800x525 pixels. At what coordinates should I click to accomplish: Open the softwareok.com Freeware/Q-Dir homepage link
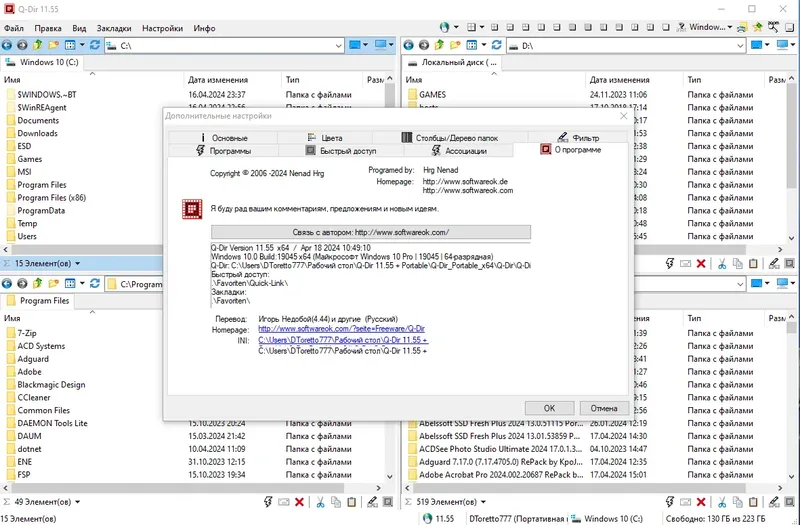point(341,329)
